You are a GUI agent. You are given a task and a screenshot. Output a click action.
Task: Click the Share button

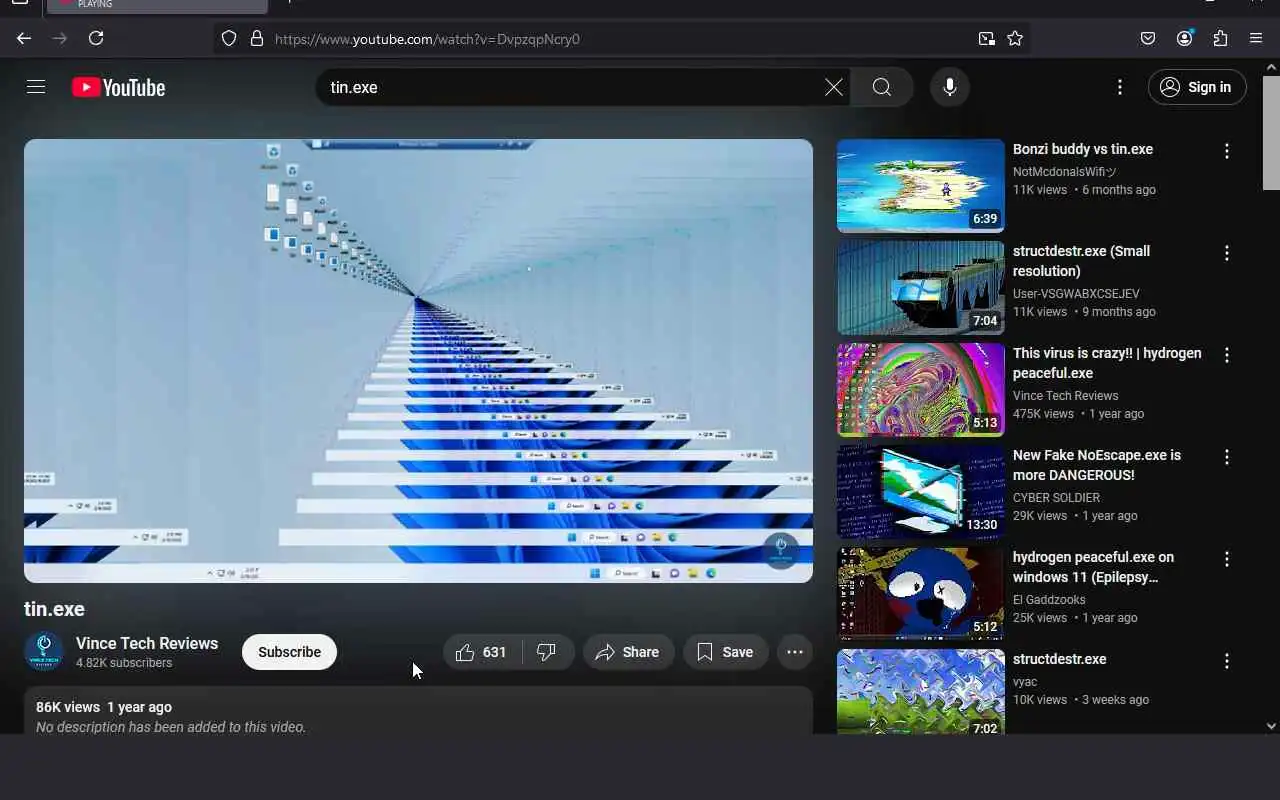[x=628, y=652]
